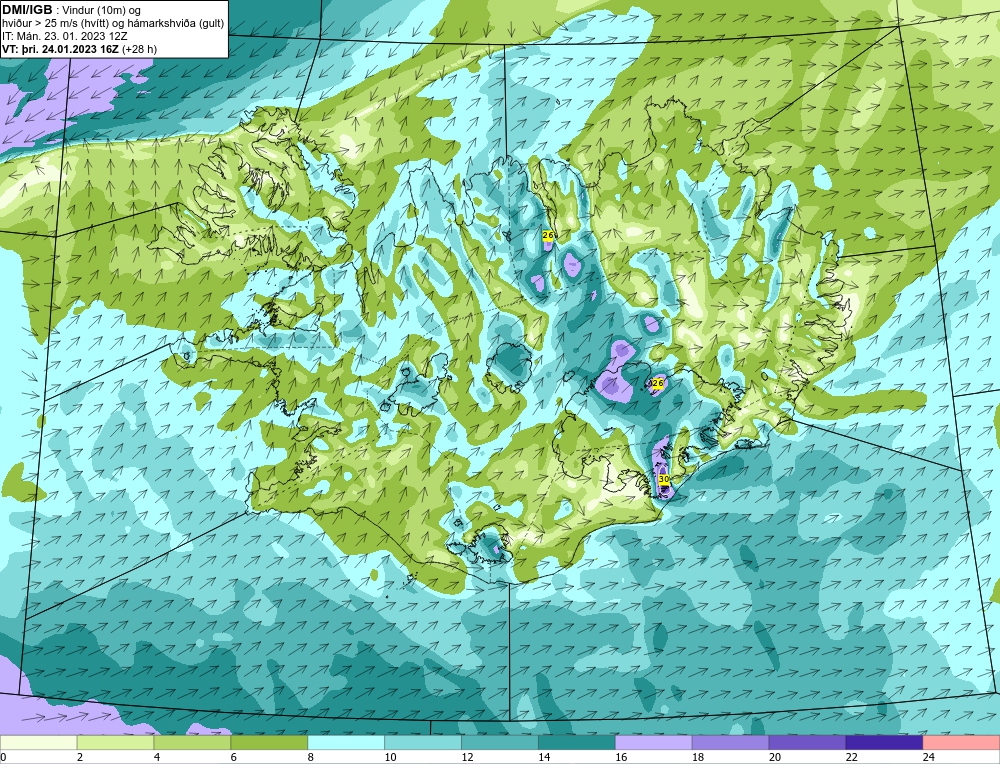Click the yellow "30" maximum gust label
Viewport: 1000px width, 764px height.
click(x=663, y=479)
